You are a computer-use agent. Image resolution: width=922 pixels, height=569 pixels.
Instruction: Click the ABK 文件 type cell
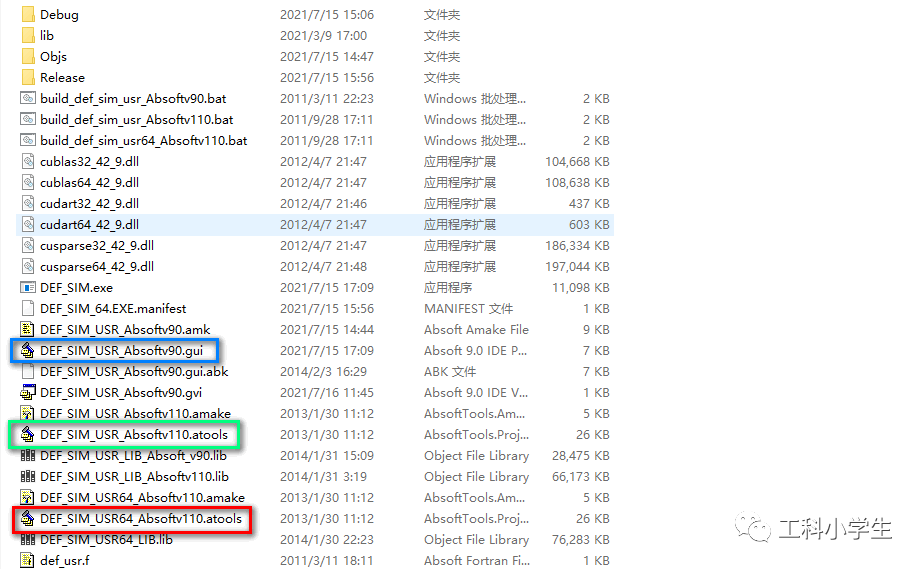coord(450,372)
